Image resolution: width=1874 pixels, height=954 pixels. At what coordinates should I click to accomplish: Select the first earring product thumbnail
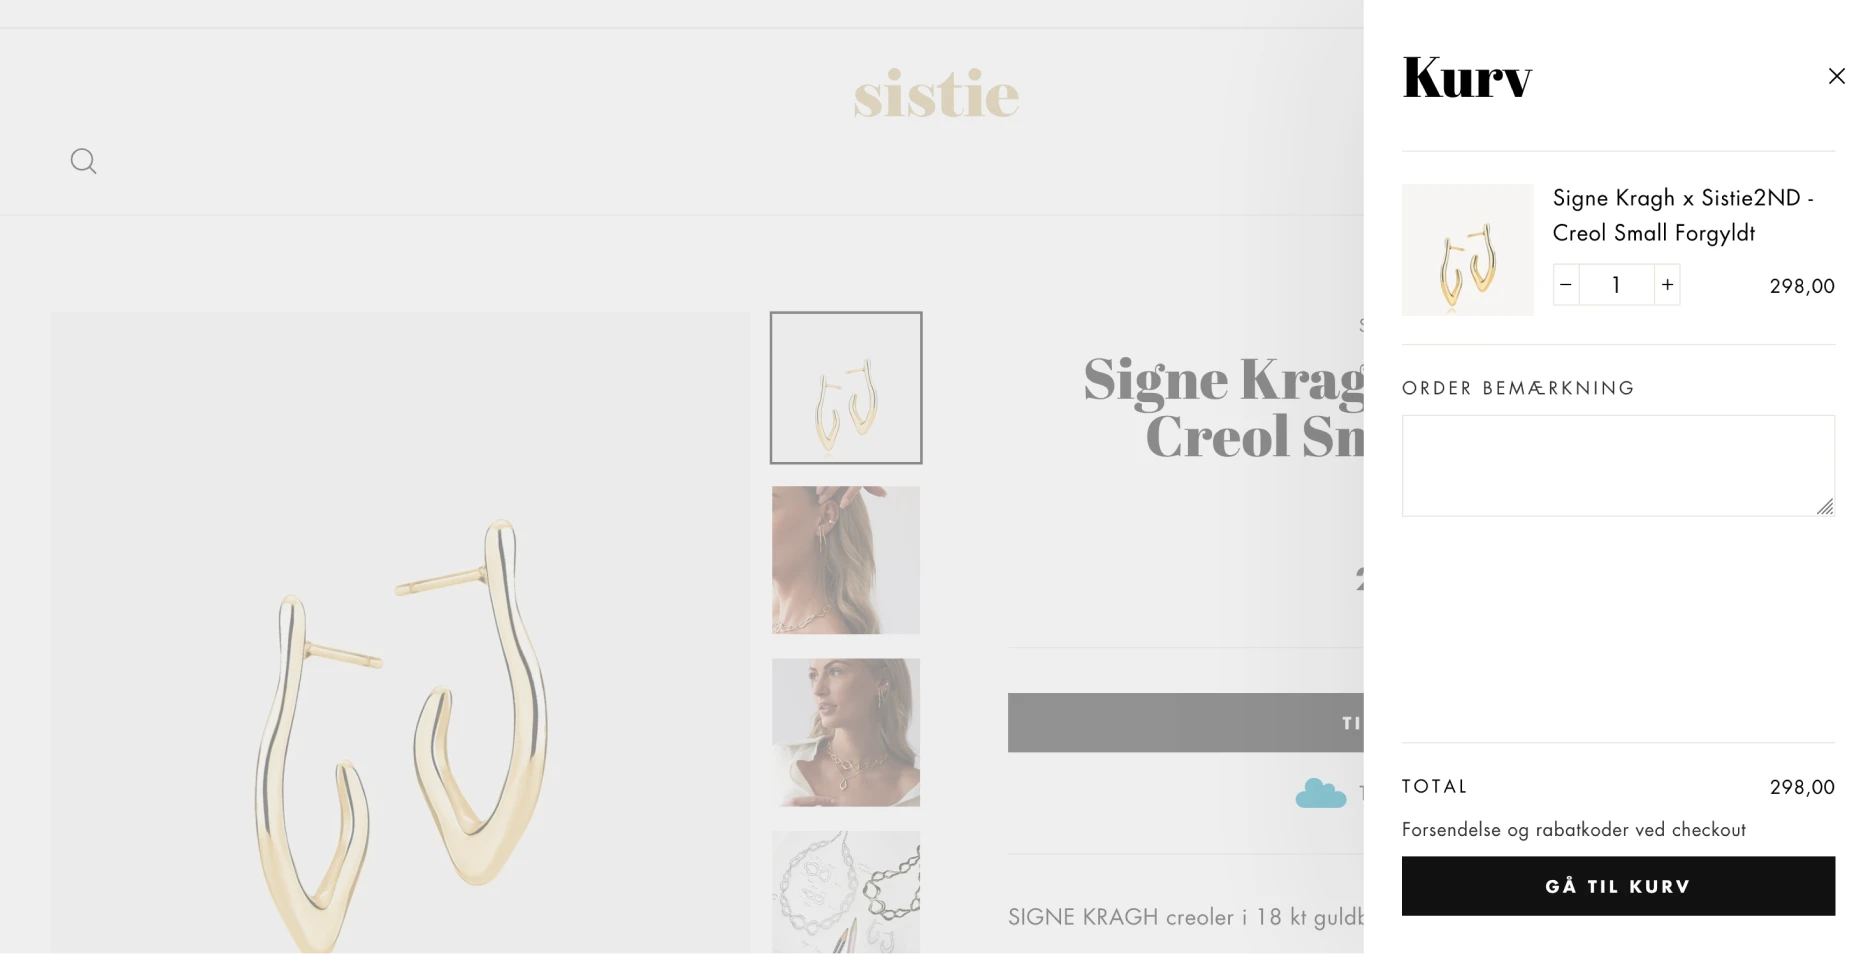846,388
